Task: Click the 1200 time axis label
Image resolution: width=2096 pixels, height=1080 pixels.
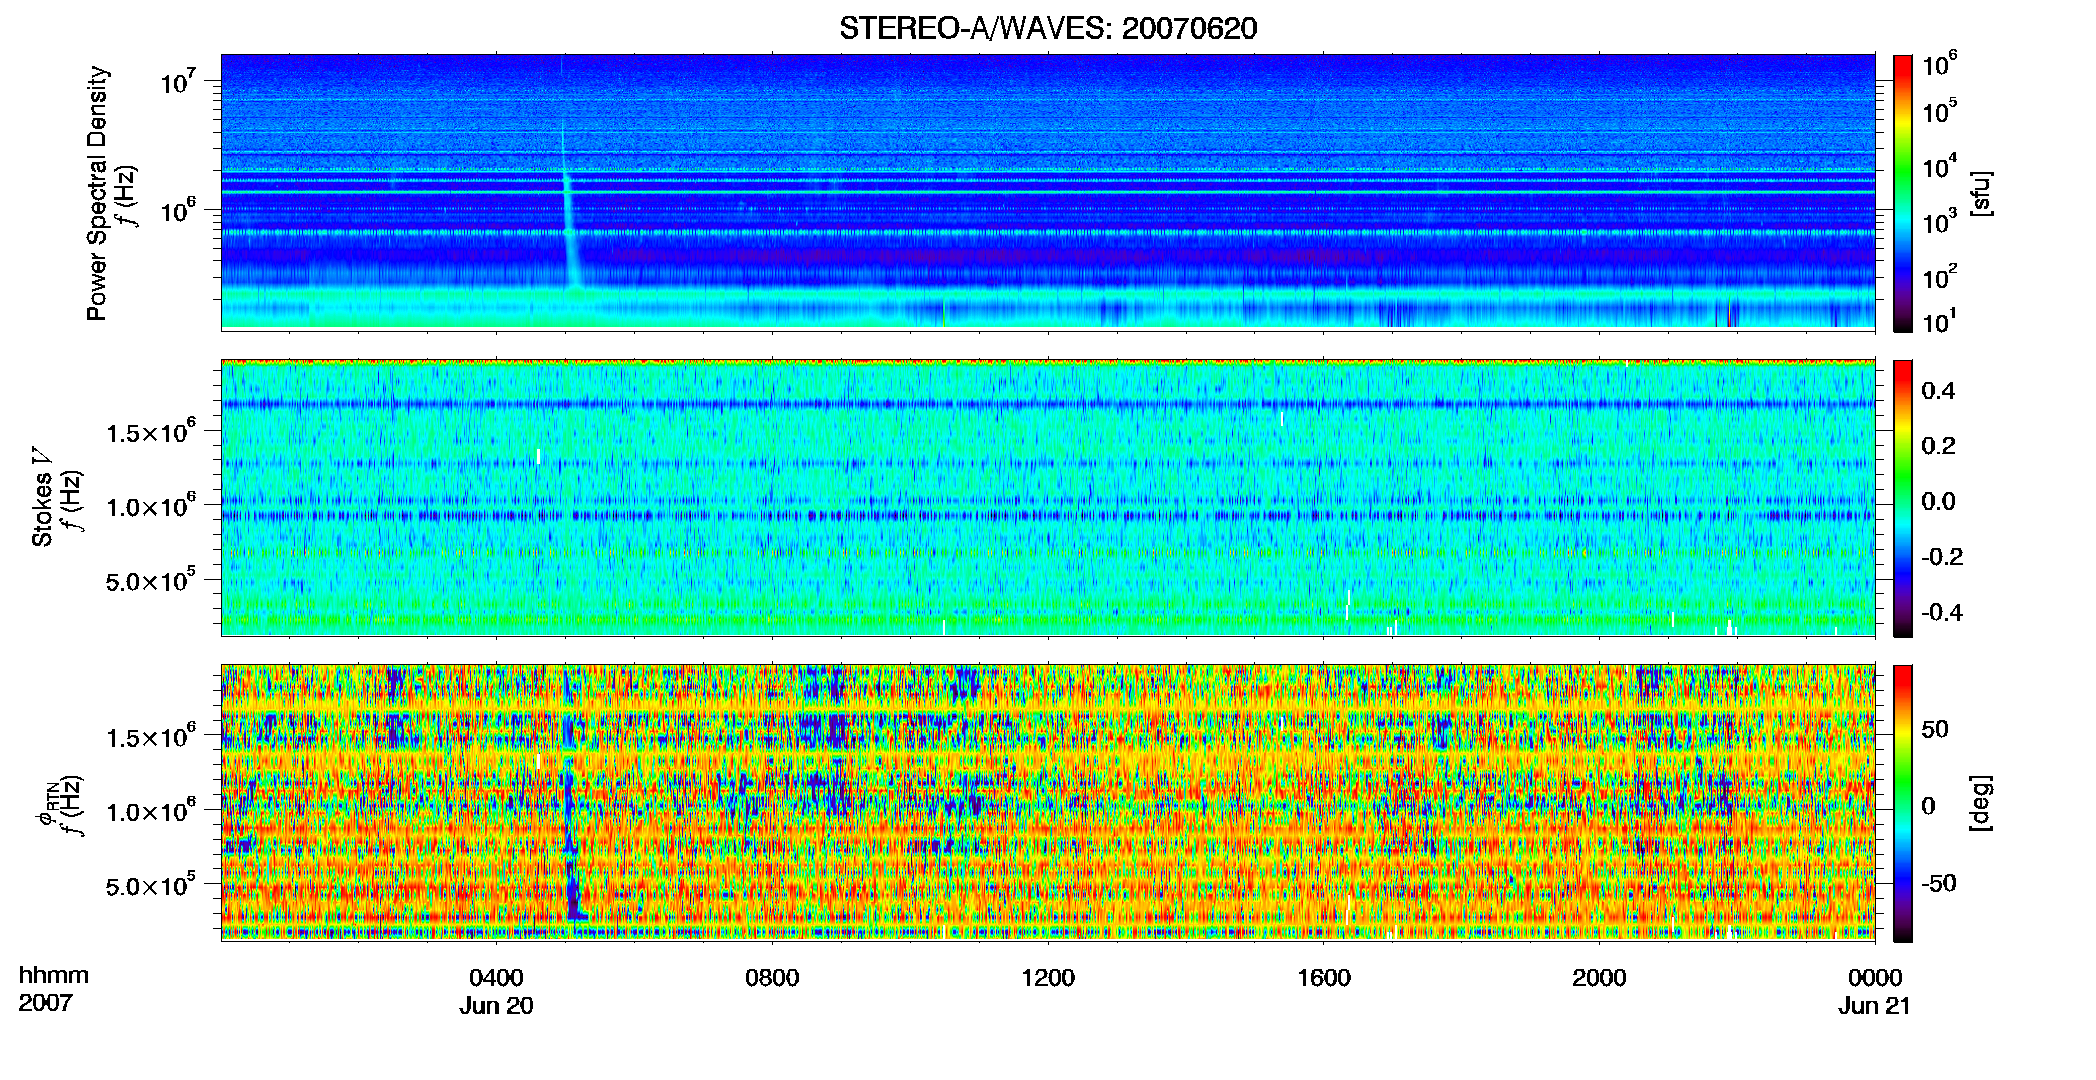Action: tap(1048, 978)
